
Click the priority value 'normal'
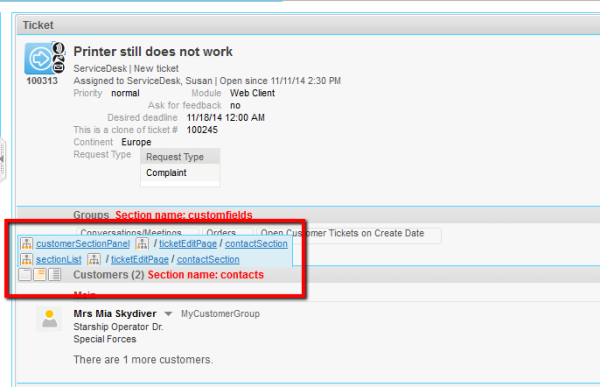click(125, 93)
